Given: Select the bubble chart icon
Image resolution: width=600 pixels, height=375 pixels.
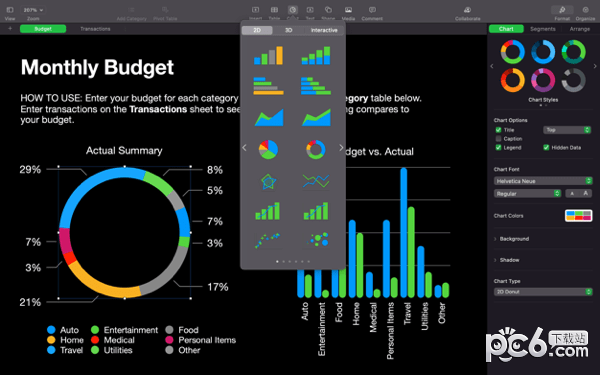Looking at the screenshot, I should coord(318,240).
